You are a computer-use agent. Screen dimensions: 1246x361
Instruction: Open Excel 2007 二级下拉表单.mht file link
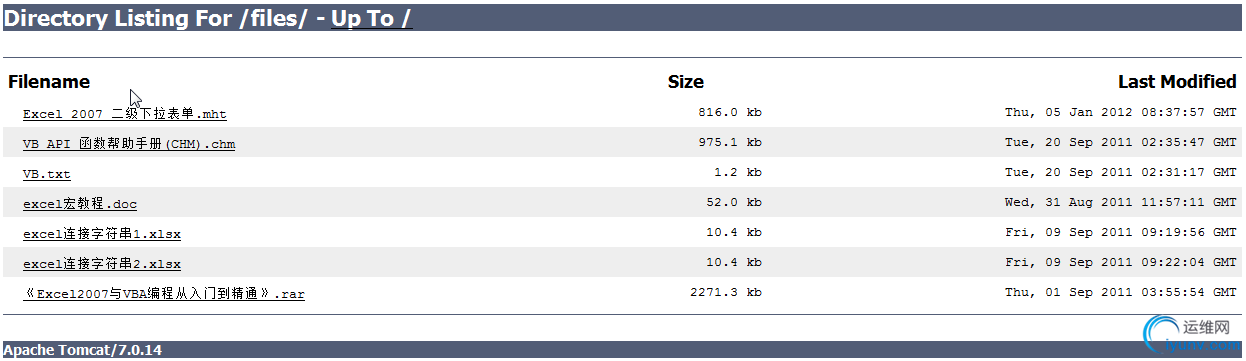124,114
